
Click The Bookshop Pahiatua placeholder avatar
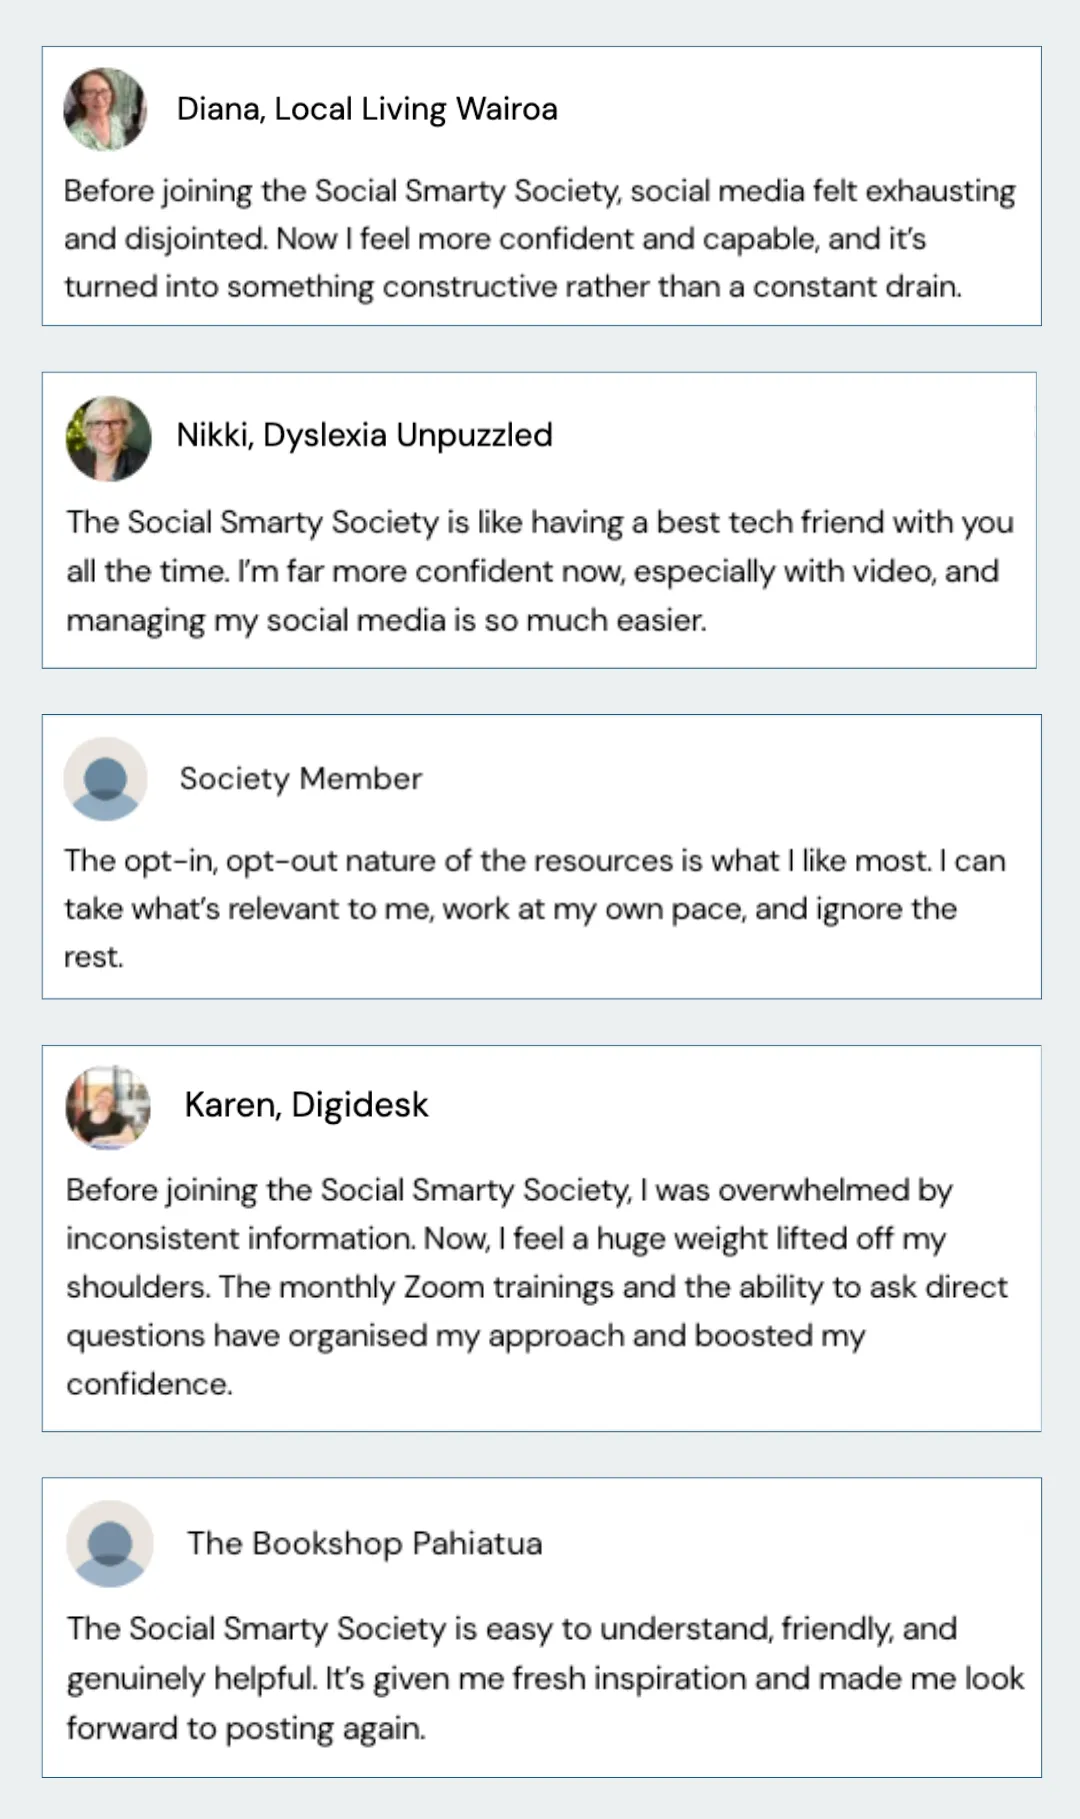click(x=109, y=1543)
